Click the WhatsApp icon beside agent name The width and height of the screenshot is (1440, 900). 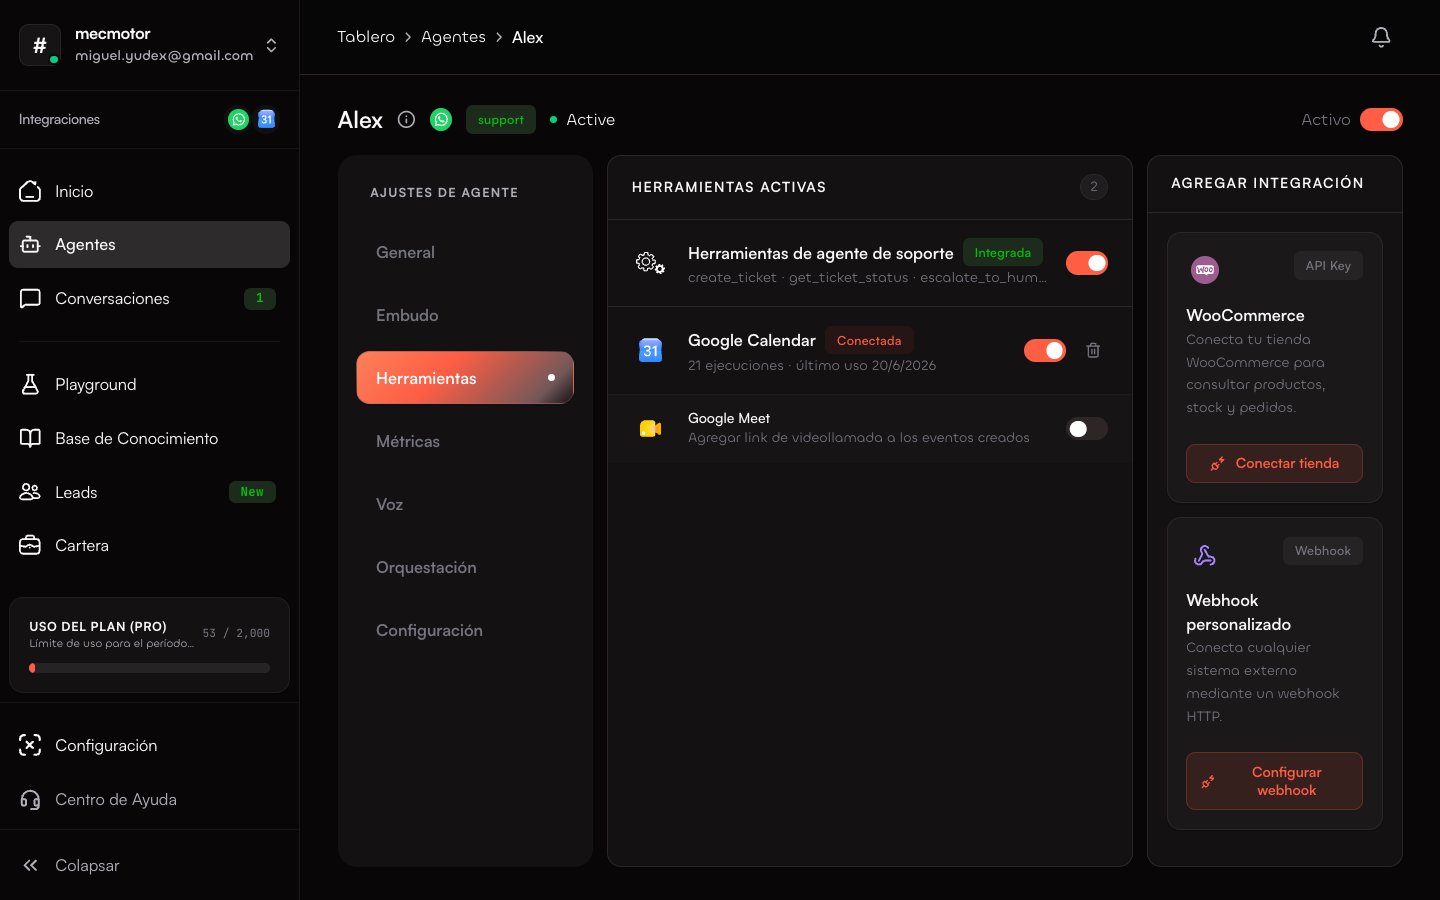click(x=441, y=119)
